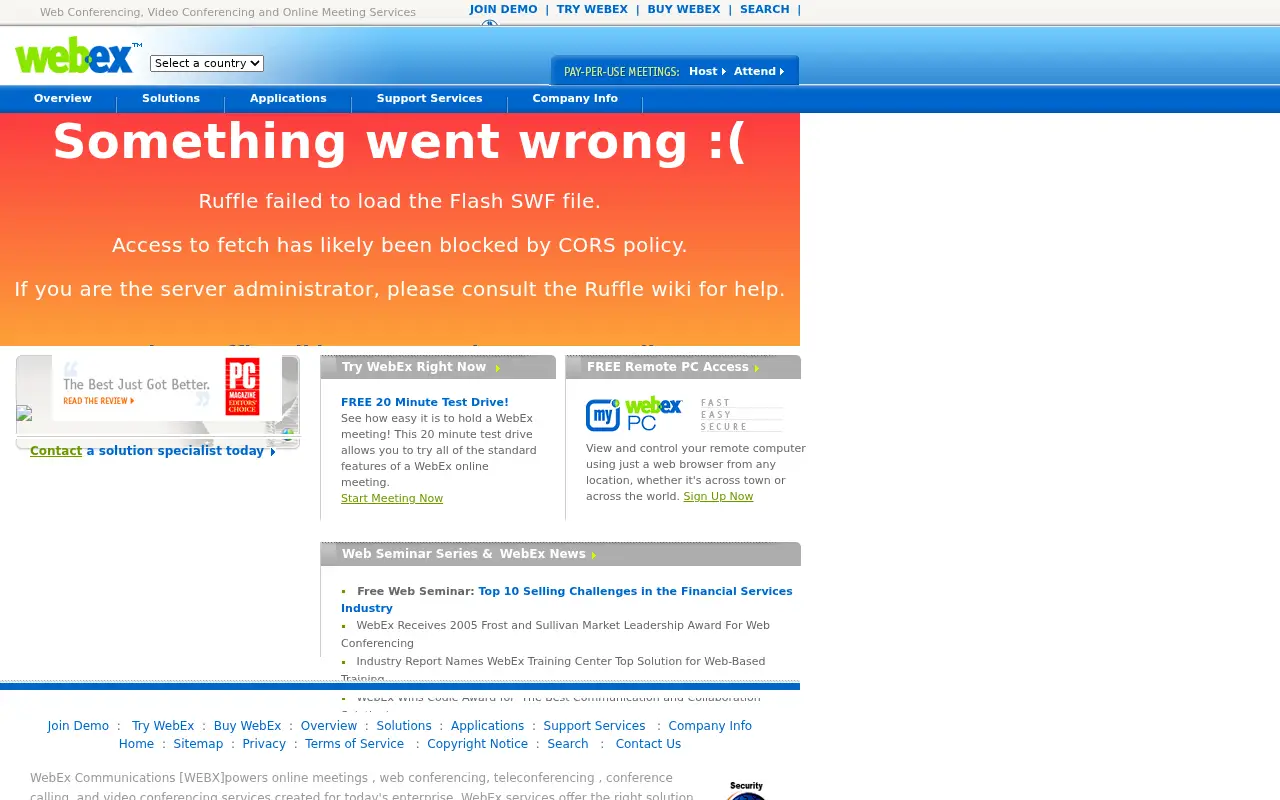Click the arrow after 'a solution specialist today'
1280x800 pixels.
click(272, 452)
